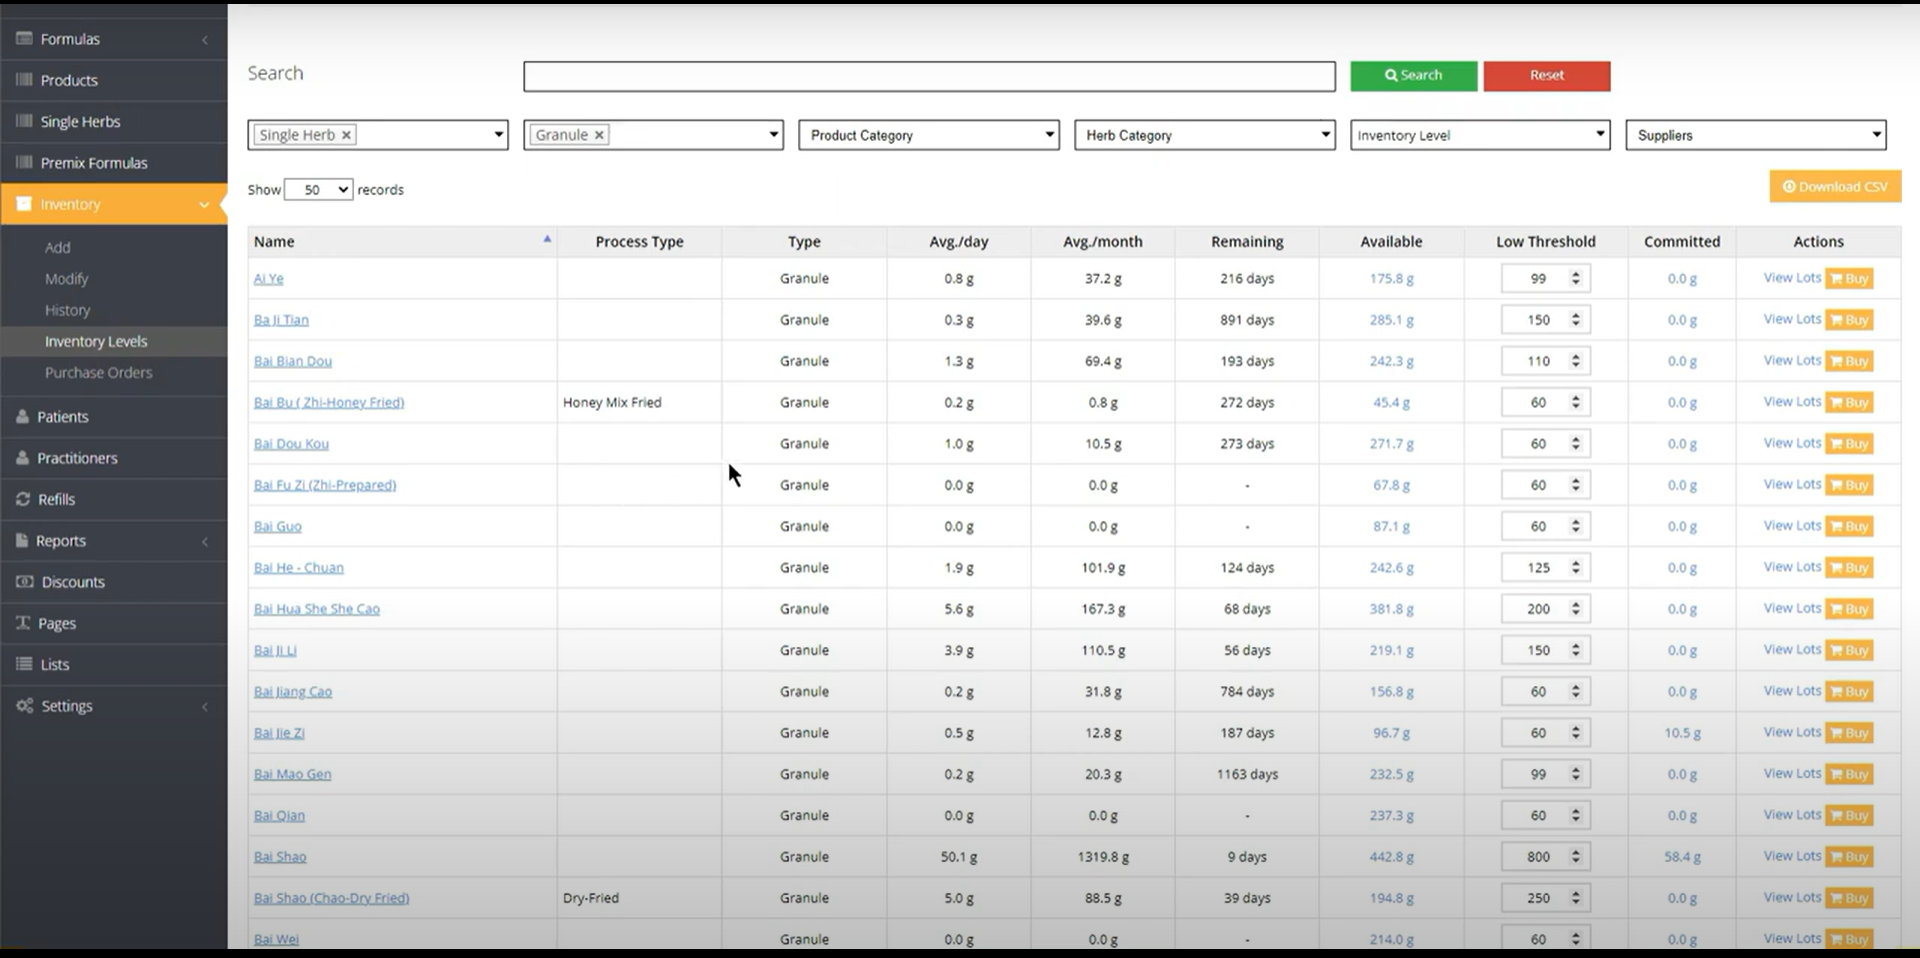The height and width of the screenshot is (958, 1920).
Task: Open the Herb Category dropdown
Action: (x=1204, y=135)
